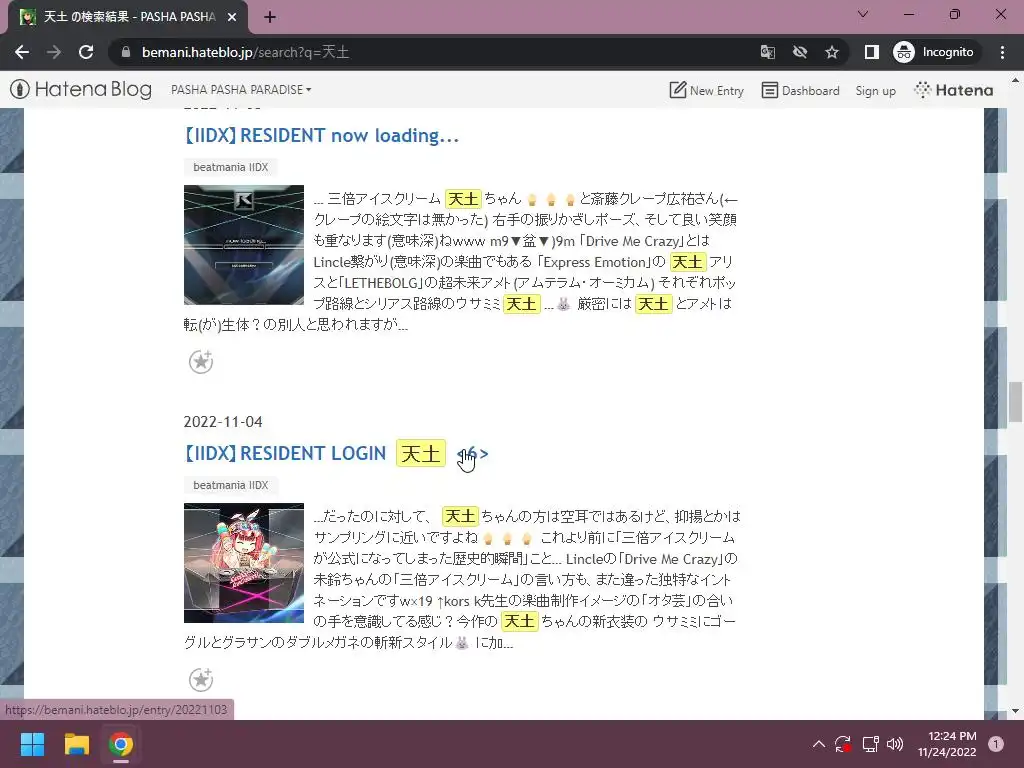The image size is (1024, 768).
Task: Select beatmania IIDX tag under now loading post
Action: [x=231, y=167]
